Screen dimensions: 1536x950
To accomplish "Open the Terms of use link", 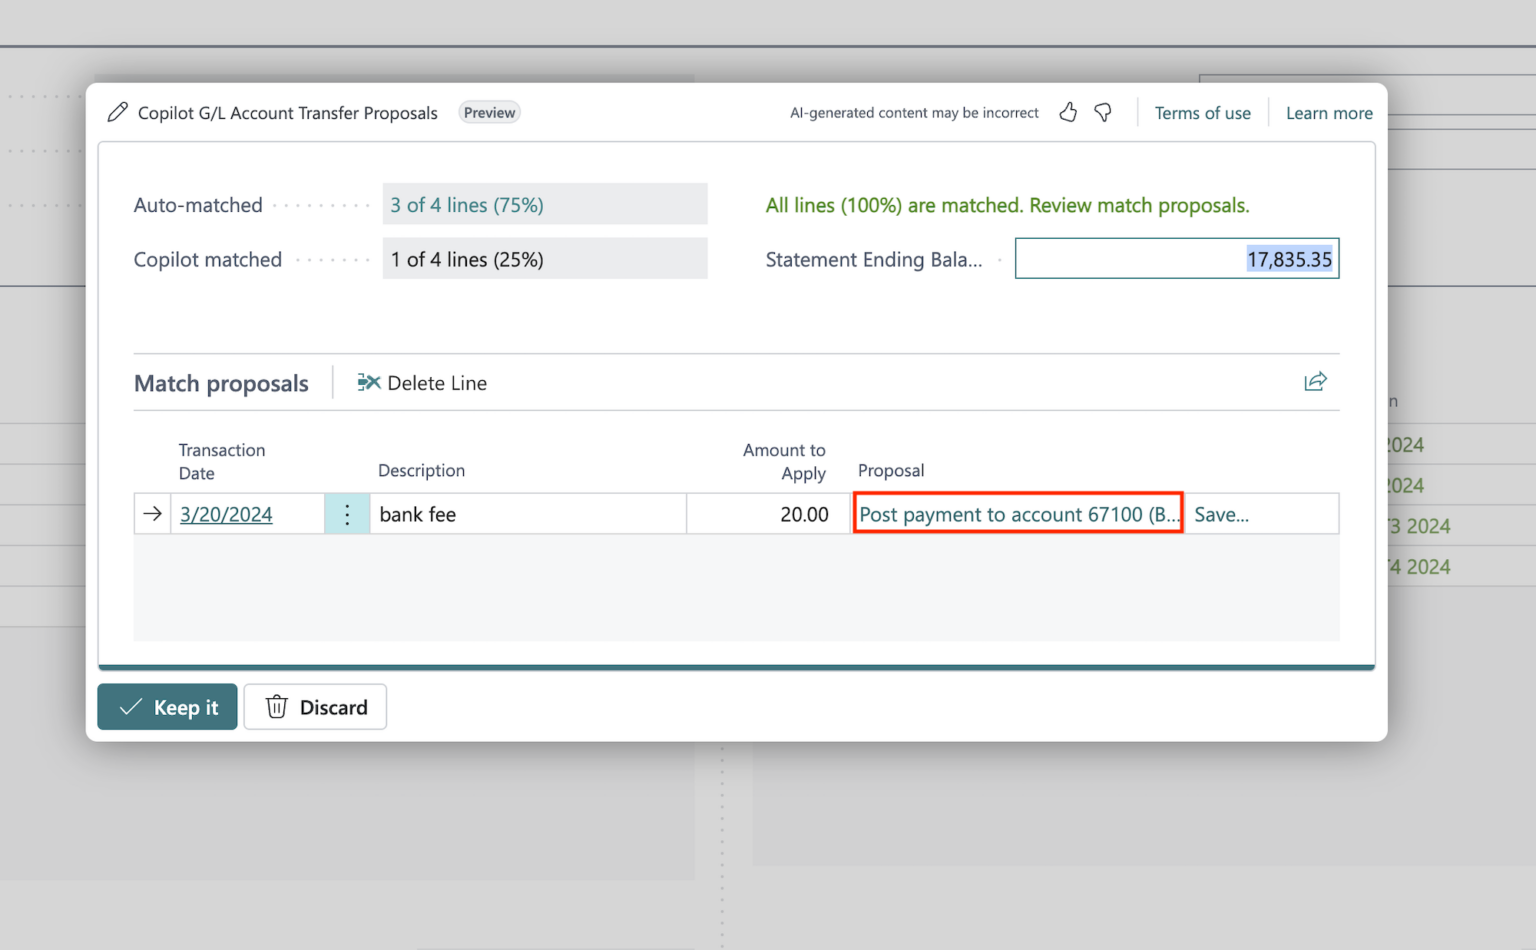I will (1202, 113).
